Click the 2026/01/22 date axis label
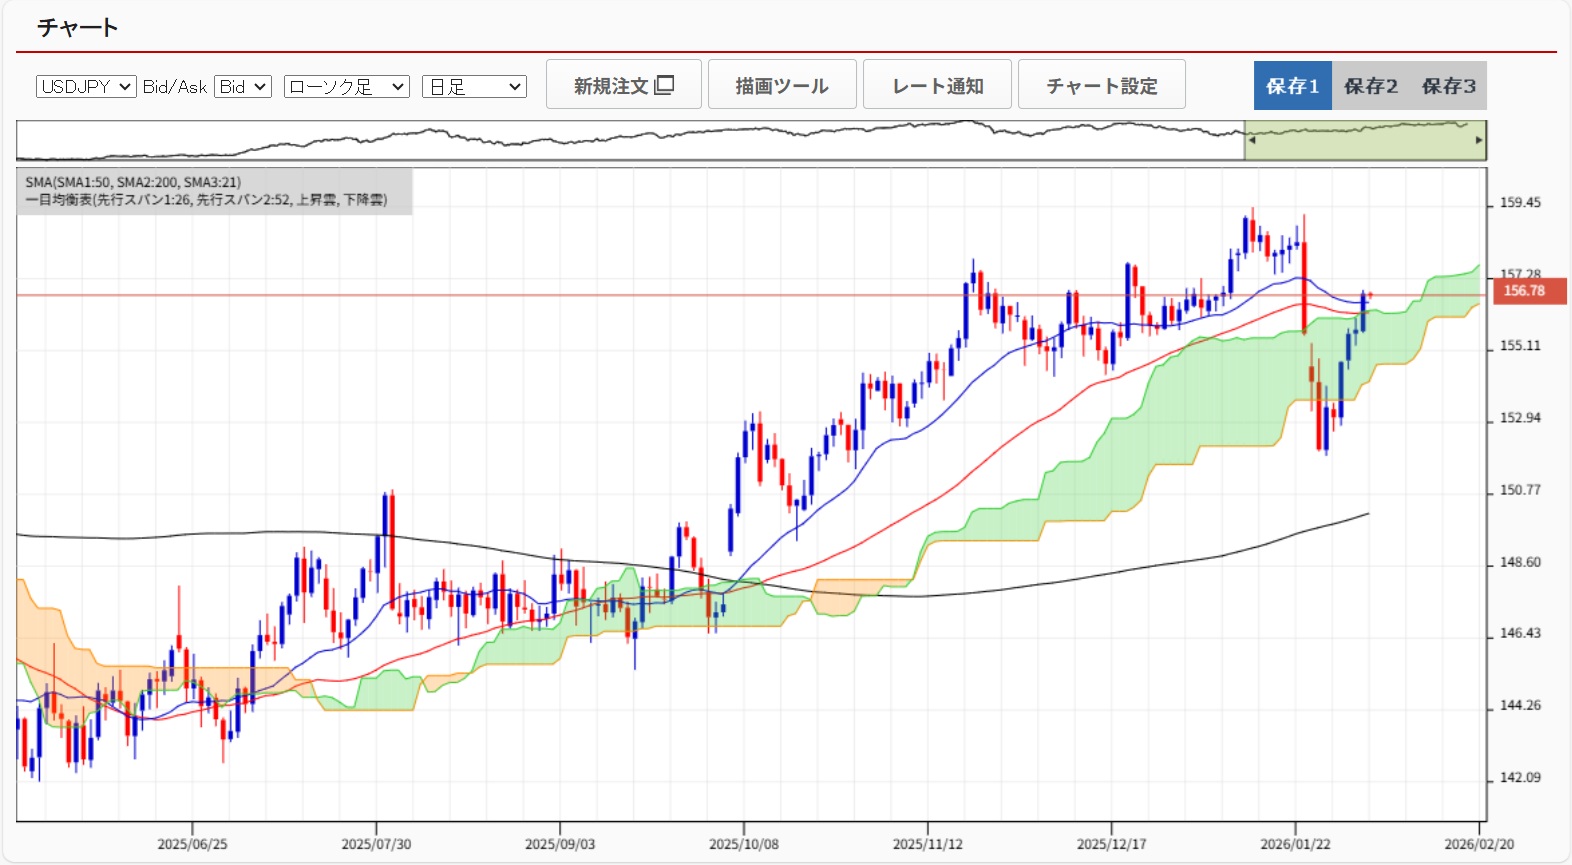The width and height of the screenshot is (1572, 865). click(1295, 844)
